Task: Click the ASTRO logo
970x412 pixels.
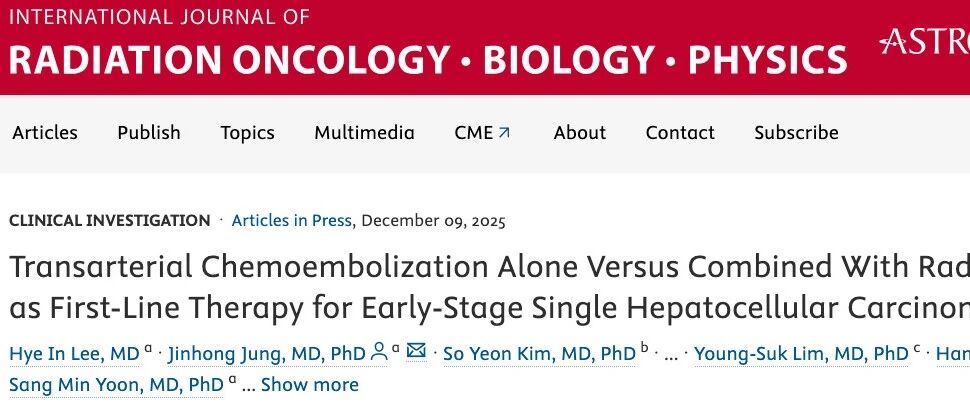Action: pyautogui.click(x=923, y=42)
